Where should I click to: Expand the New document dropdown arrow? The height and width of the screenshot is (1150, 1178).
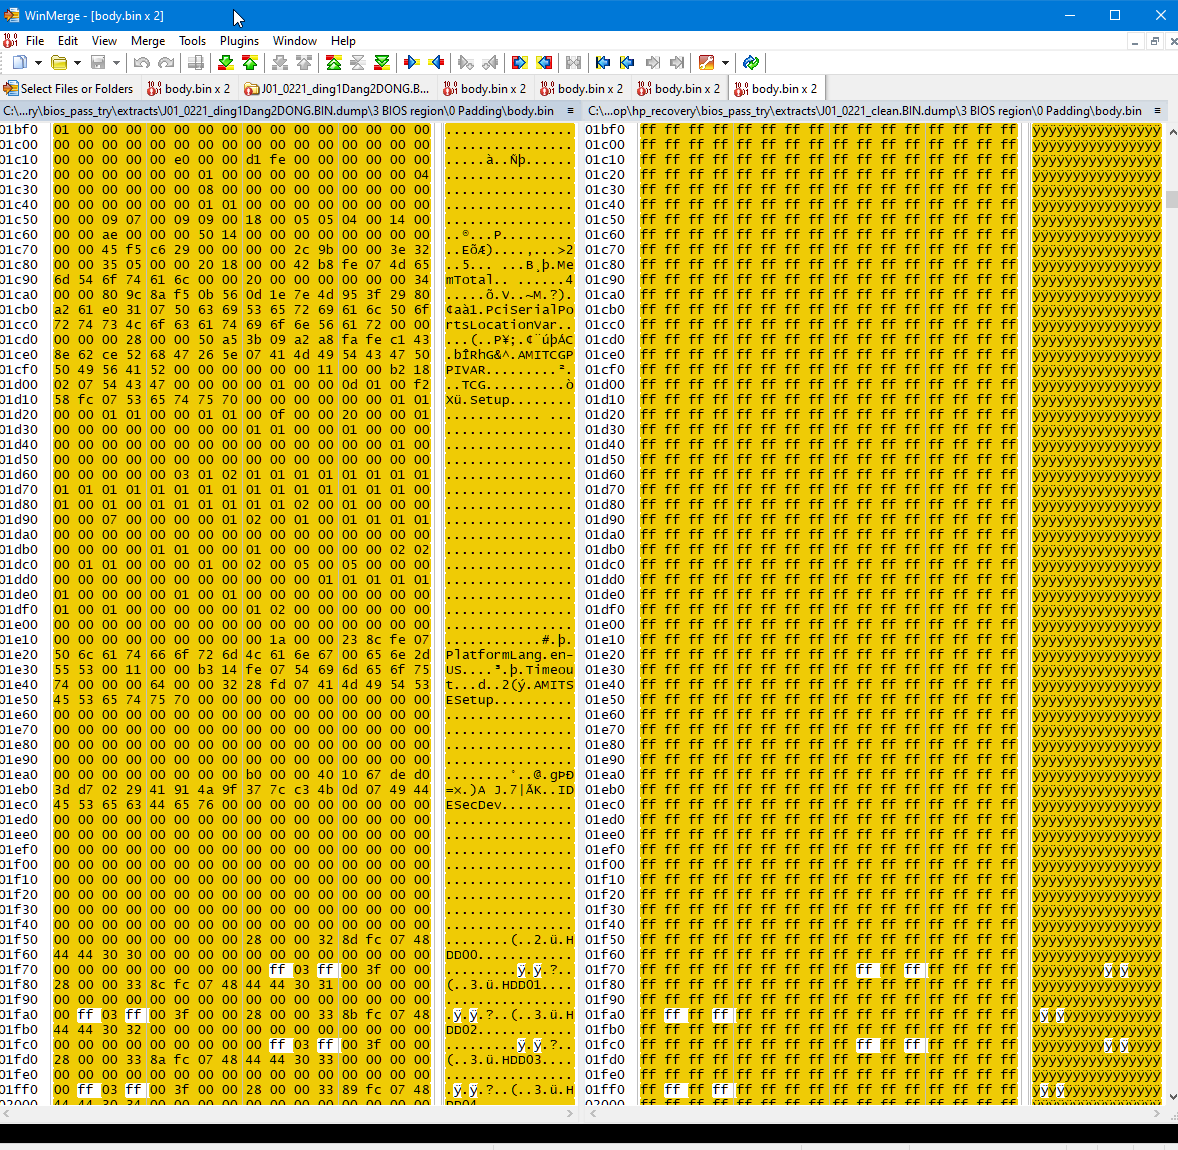(37, 63)
